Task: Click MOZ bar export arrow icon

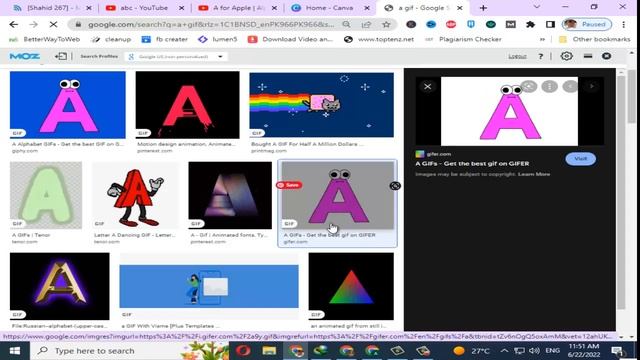Action: coord(61,56)
